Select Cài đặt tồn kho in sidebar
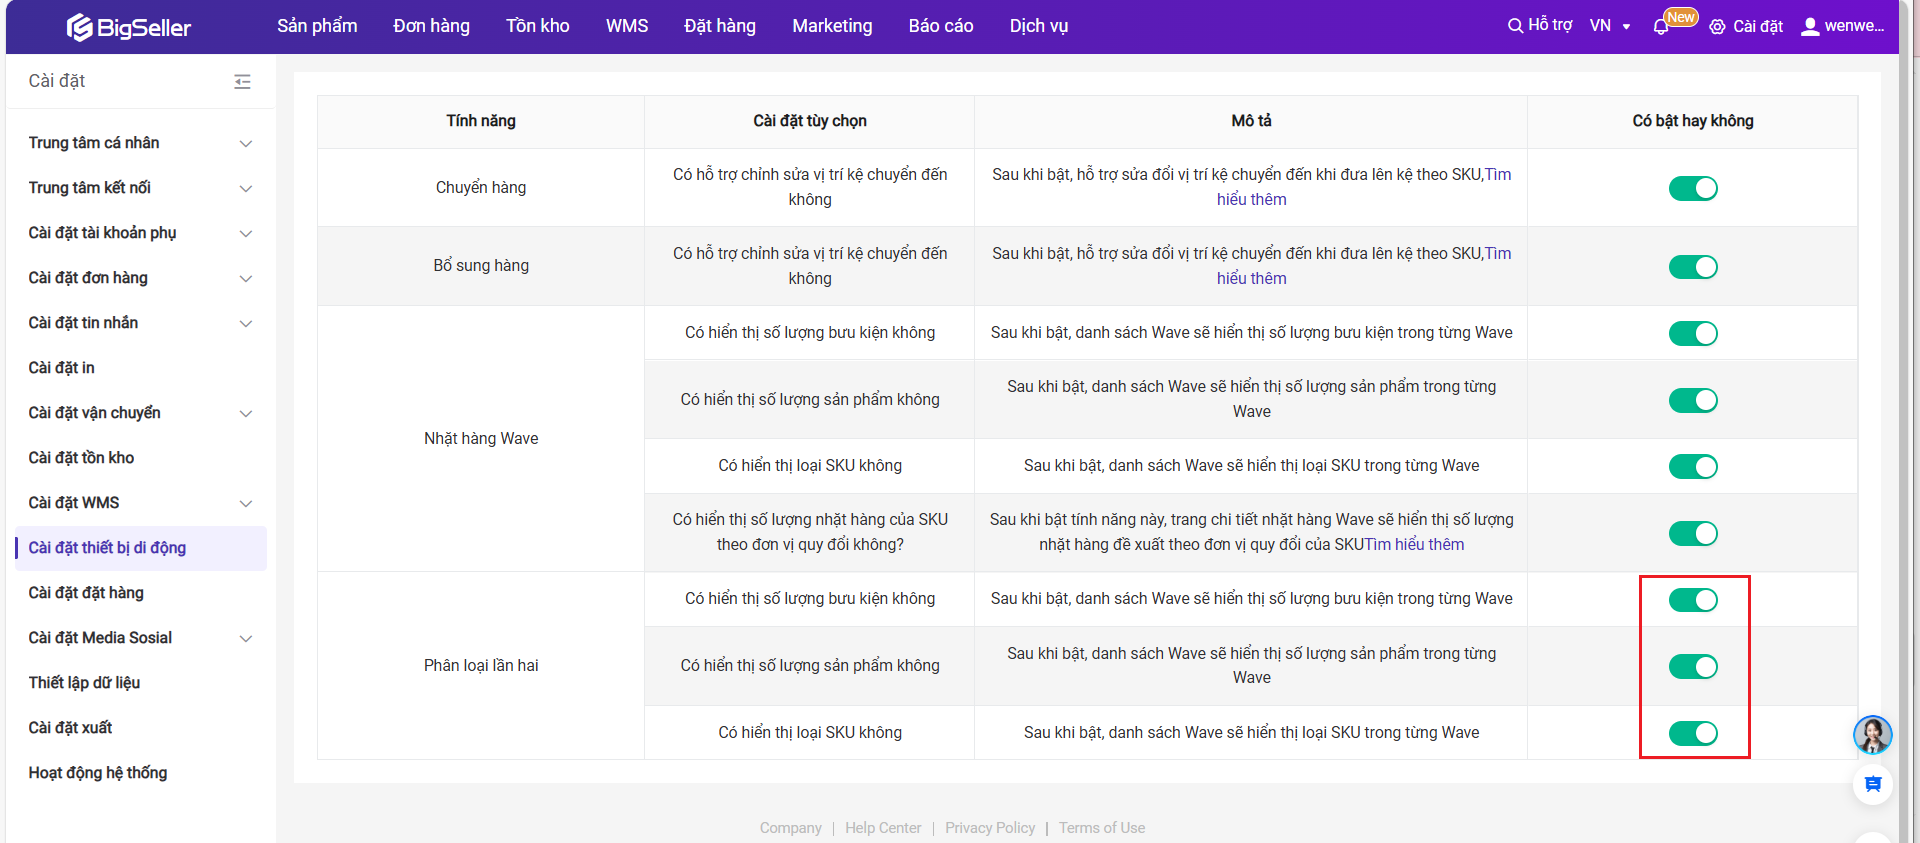The height and width of the screenshot is (843, 1920). pos(81,458)
